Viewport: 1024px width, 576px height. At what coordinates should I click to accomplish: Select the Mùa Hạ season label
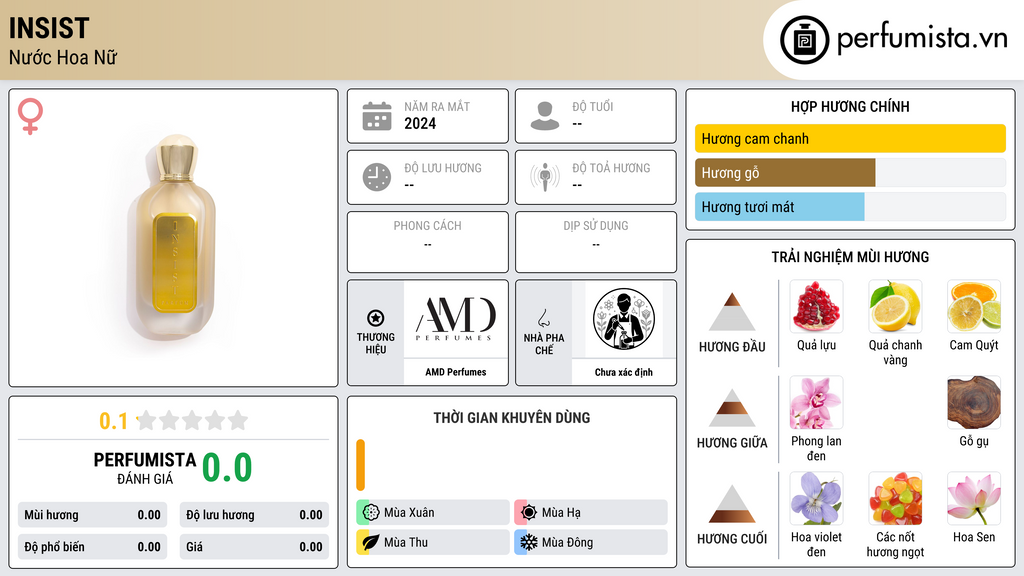click(561, 513)
